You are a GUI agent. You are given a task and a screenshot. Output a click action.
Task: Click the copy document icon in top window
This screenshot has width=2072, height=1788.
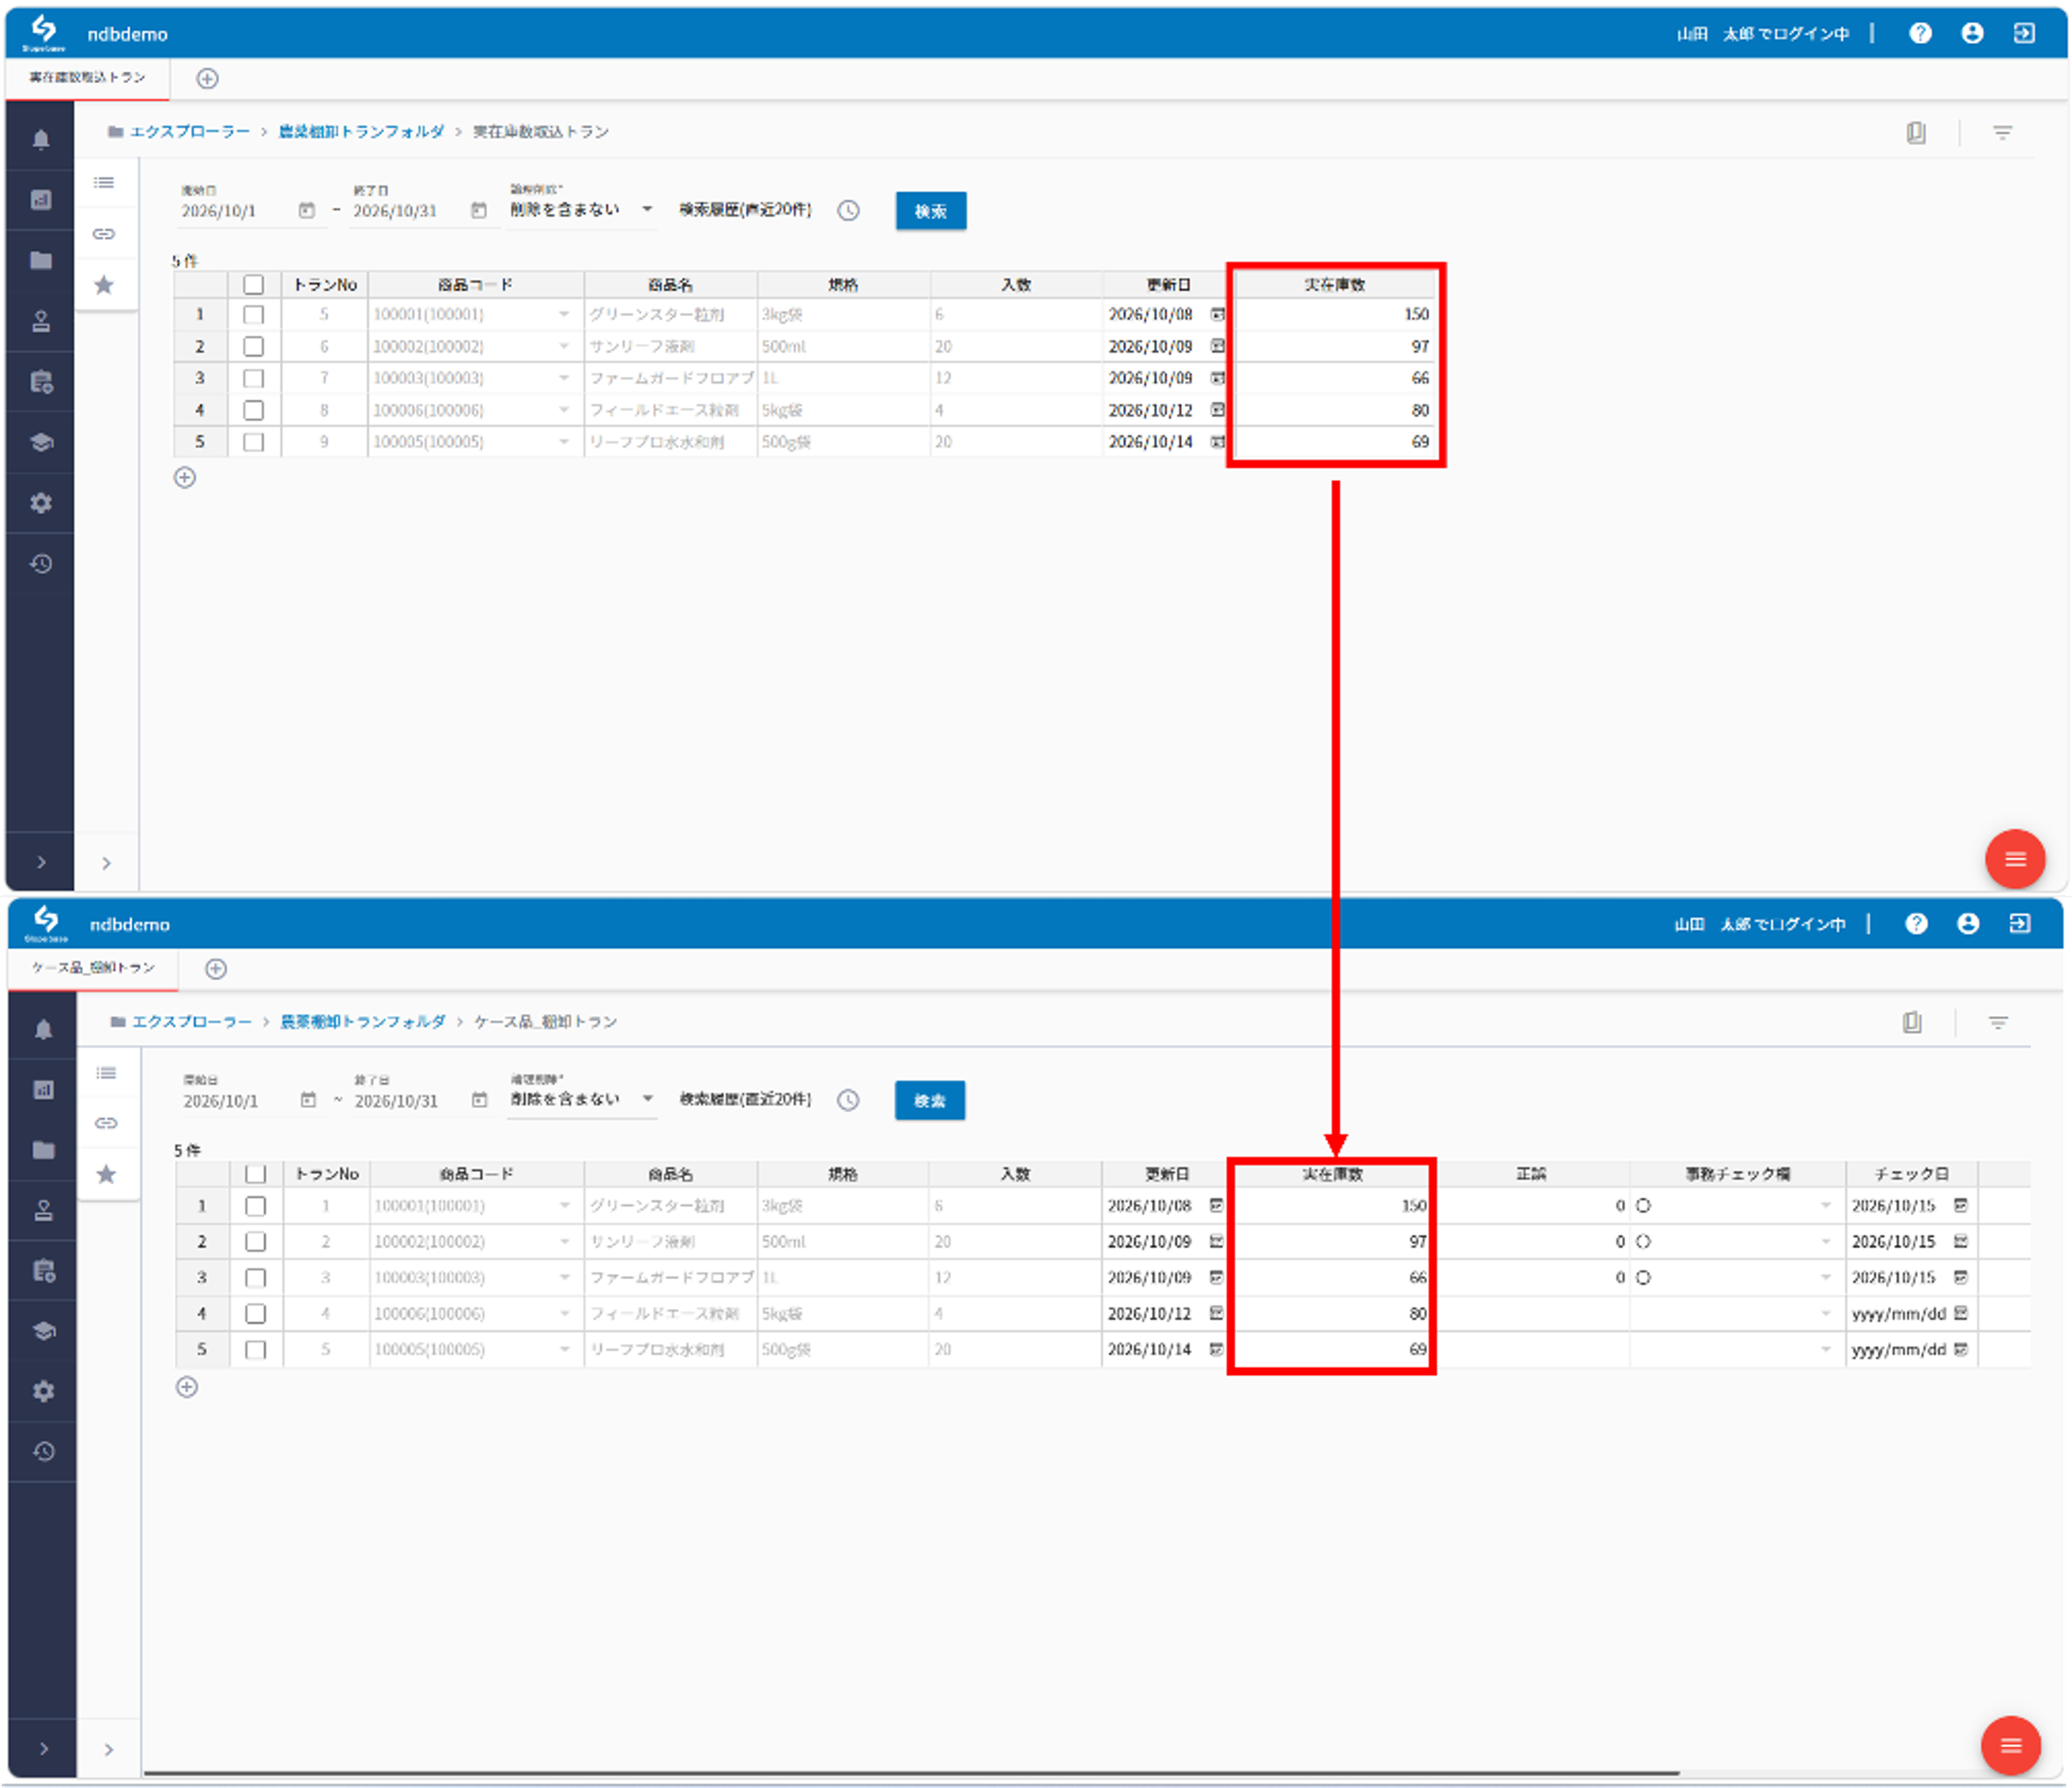(x=1916, y=132)
